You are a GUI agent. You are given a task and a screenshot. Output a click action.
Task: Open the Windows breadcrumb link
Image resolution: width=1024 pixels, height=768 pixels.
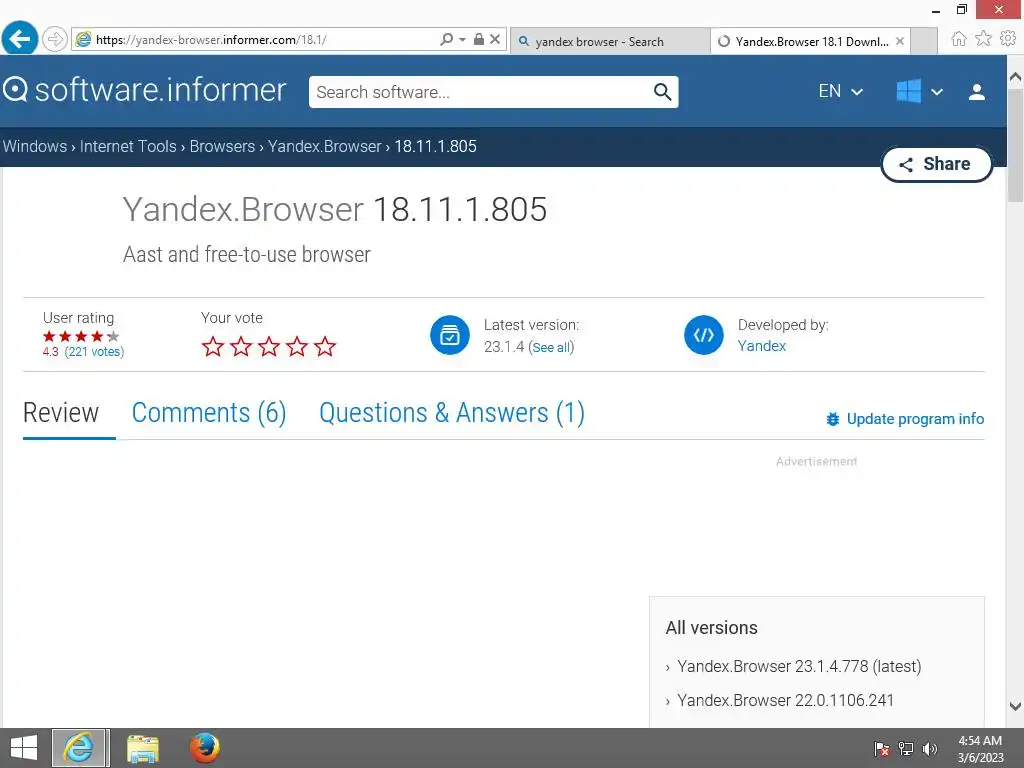pos(35,146)
